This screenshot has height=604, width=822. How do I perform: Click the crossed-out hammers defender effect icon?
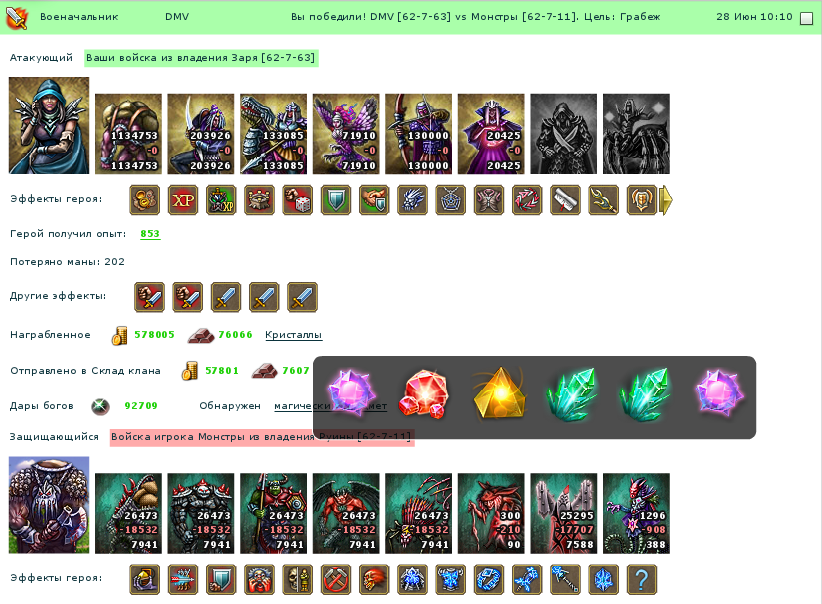coord(336,579)
